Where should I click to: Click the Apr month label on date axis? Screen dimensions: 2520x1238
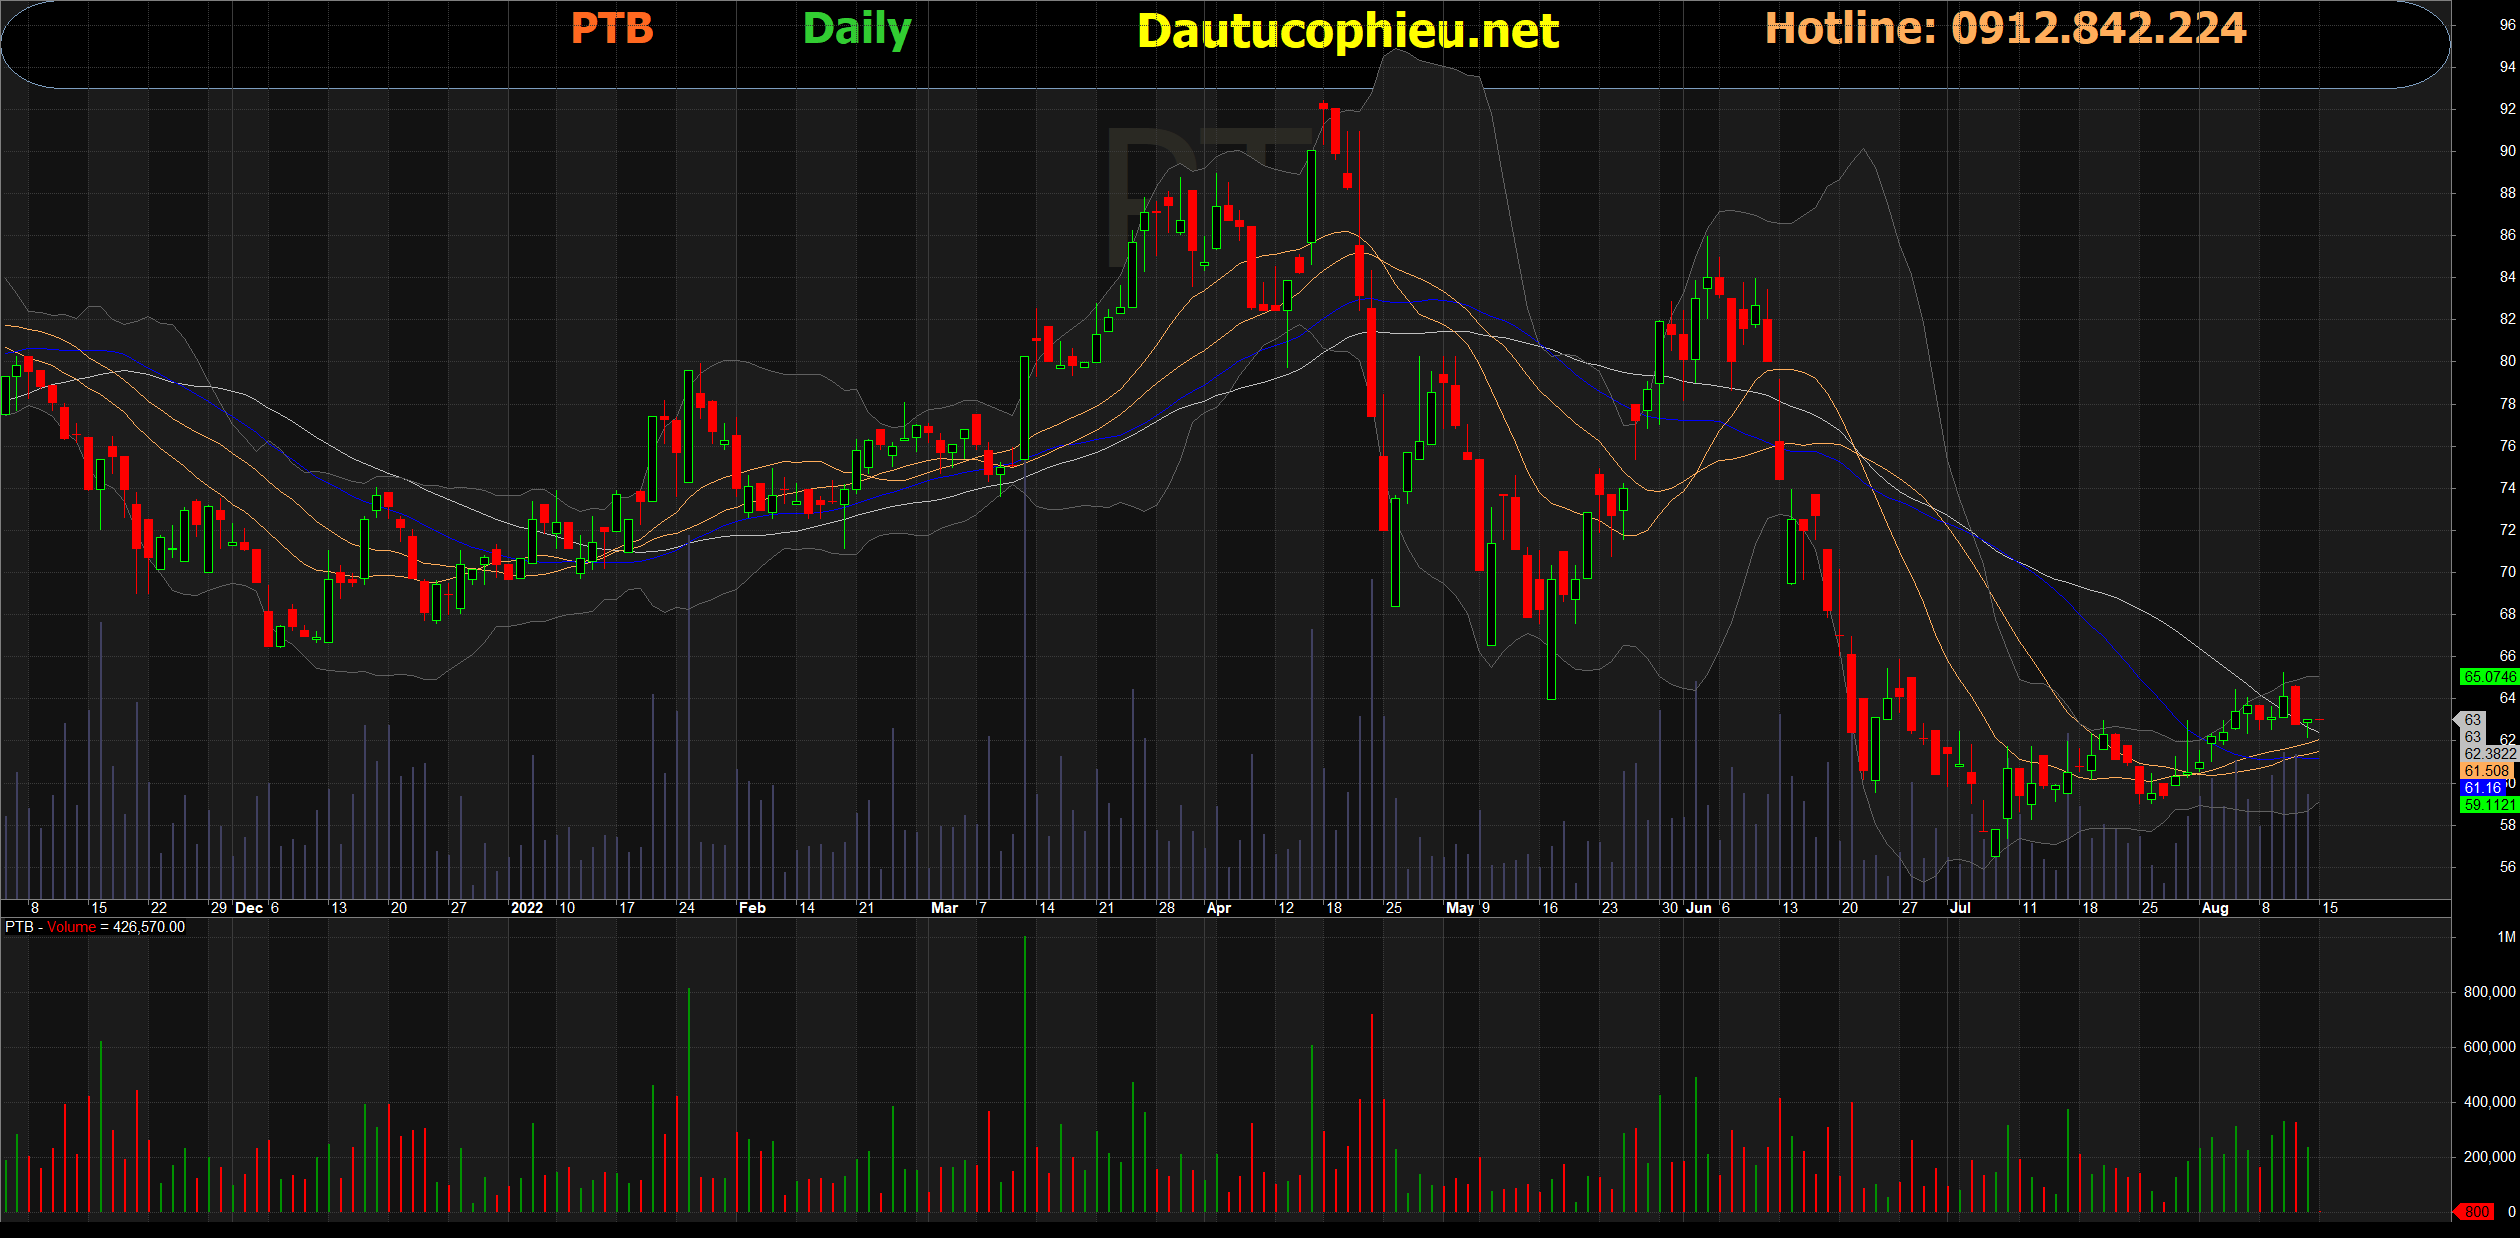pyautogui.click(x=1218, y=908)
